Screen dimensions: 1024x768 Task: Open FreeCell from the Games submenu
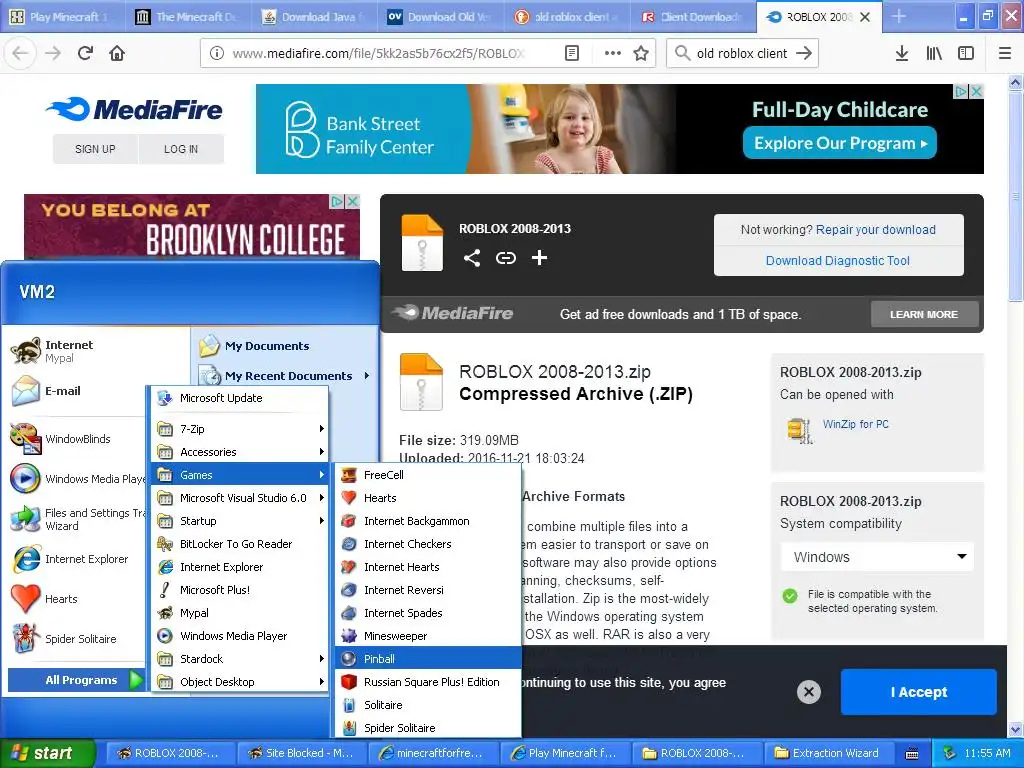tap(428, 475)
